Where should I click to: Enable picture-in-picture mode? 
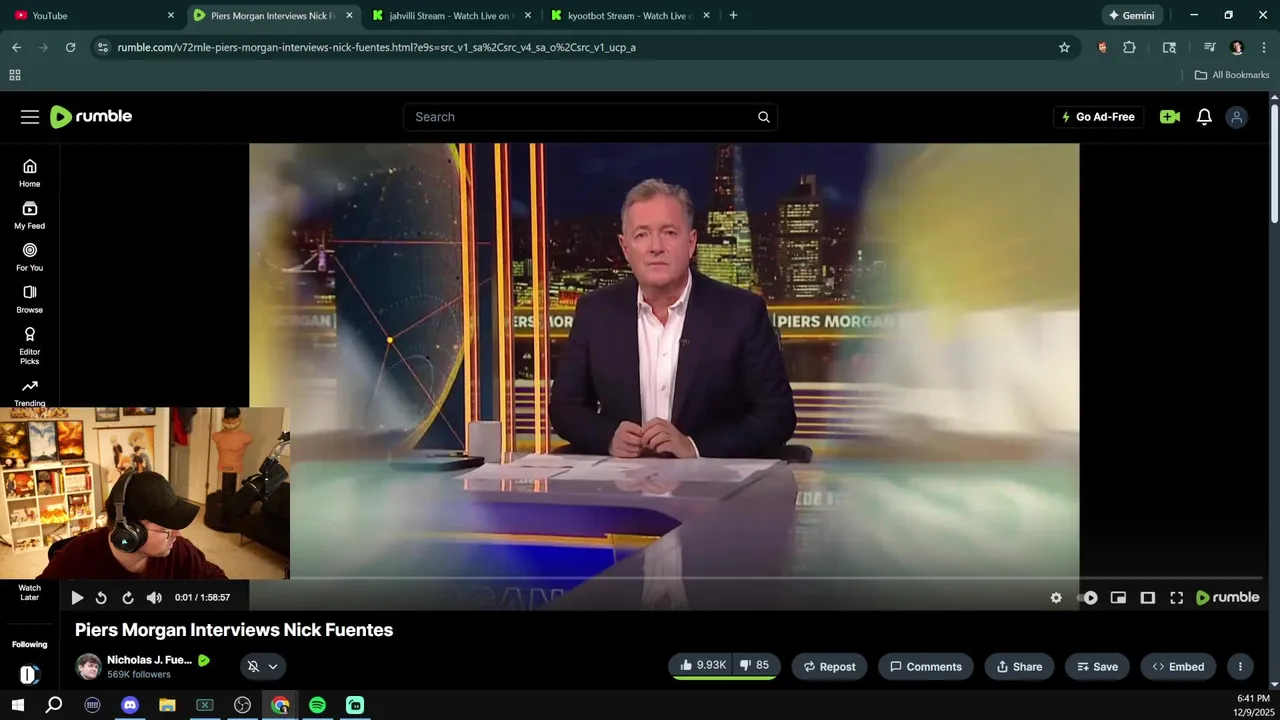tap(1118, 598)
